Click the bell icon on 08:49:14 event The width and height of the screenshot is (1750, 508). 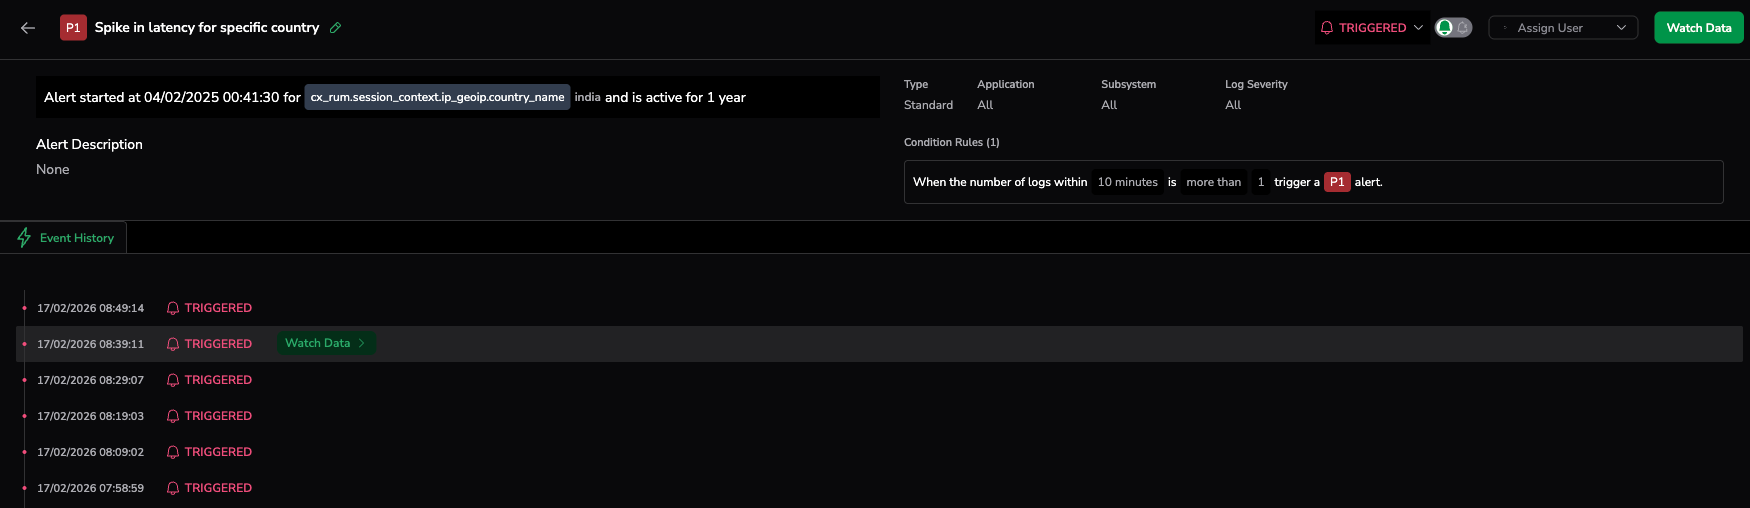pyautogui.click(x=173, y=308)
